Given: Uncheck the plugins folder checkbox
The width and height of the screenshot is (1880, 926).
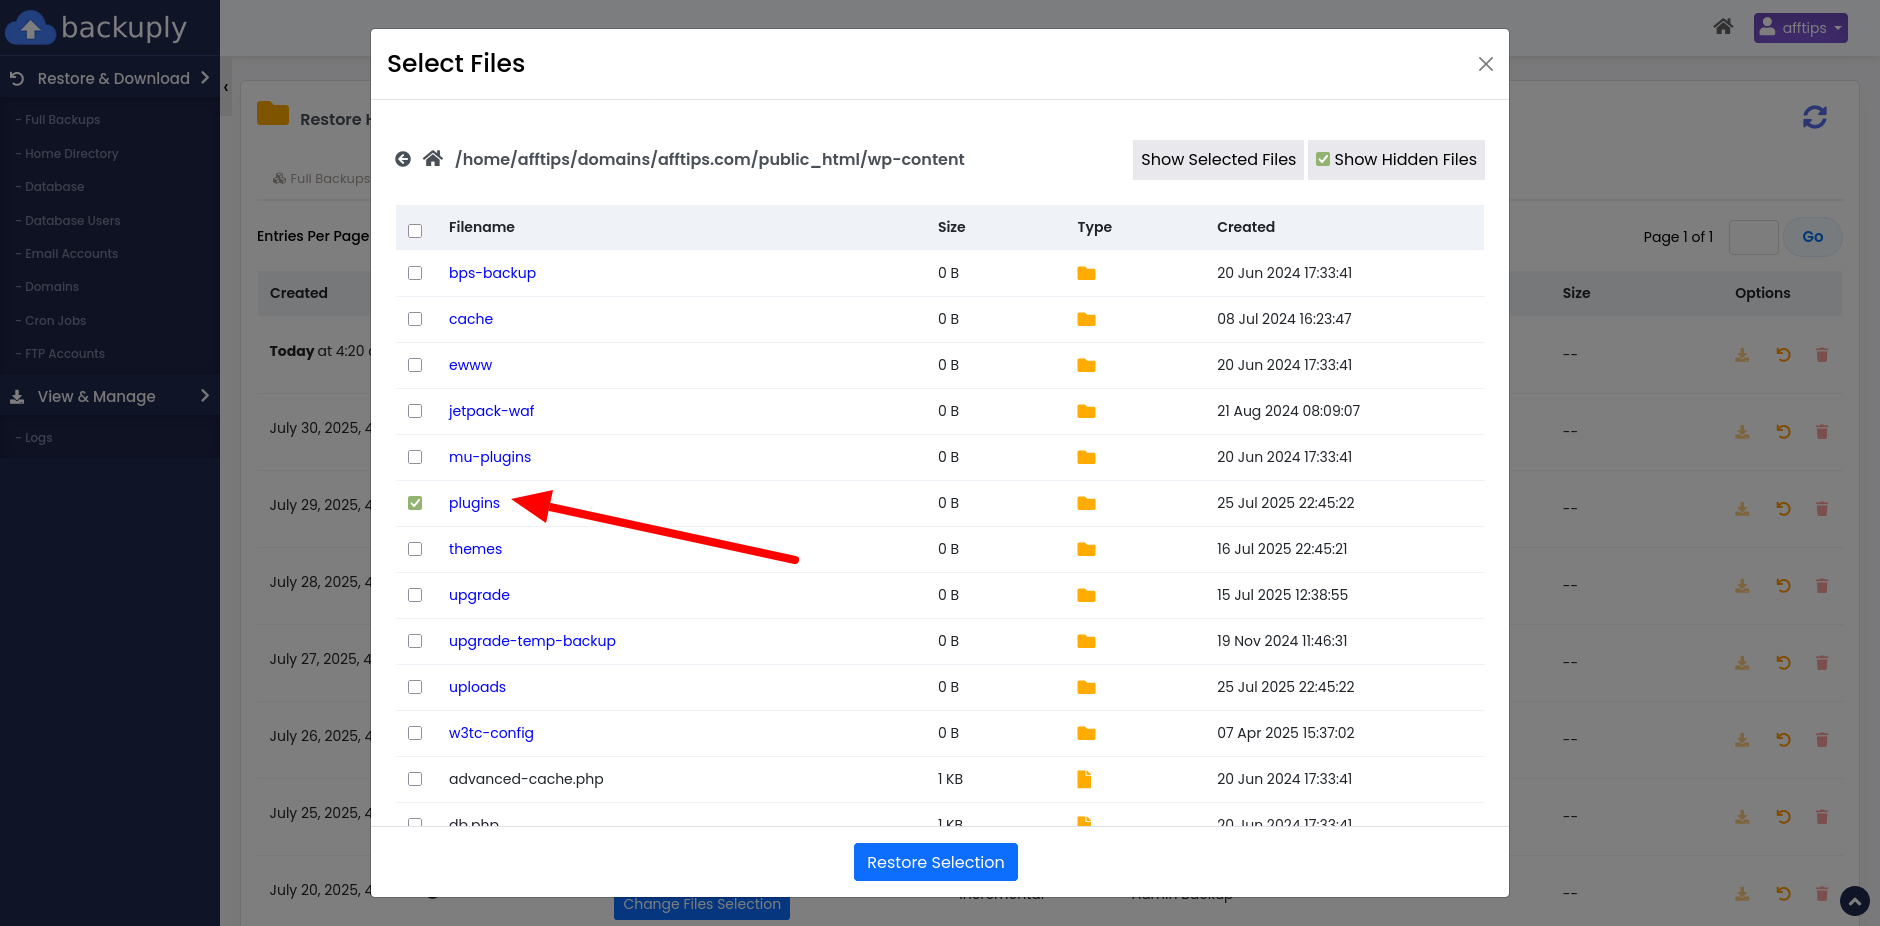Looking at the screenshot, I should point(415,503).
